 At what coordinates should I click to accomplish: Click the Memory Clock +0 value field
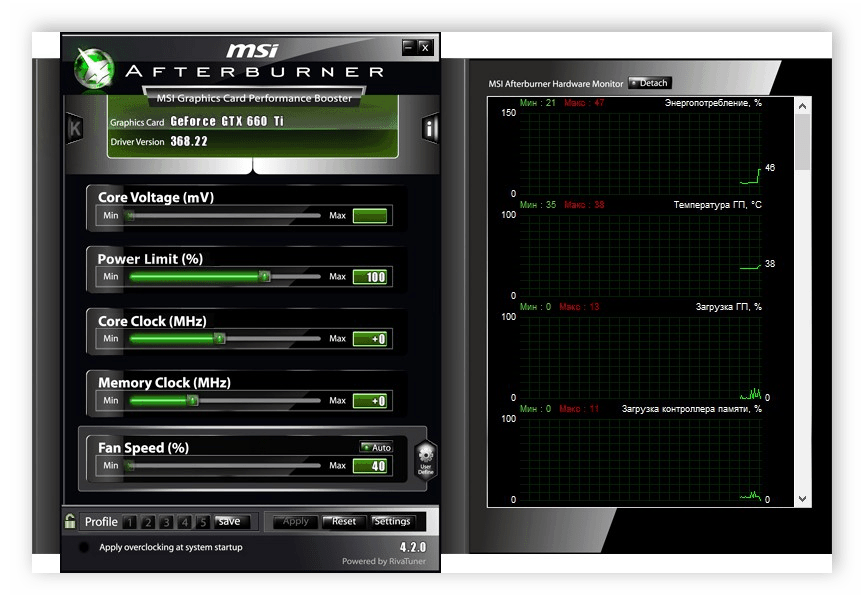370,401
